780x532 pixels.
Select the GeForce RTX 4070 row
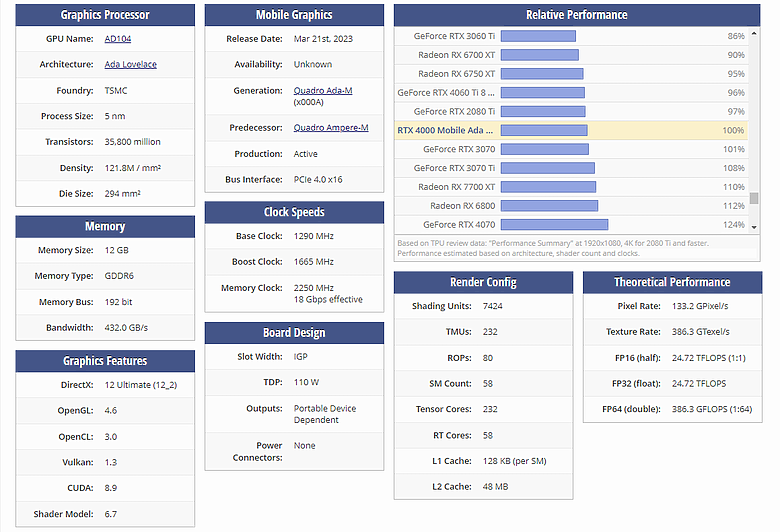click(571, 225)
